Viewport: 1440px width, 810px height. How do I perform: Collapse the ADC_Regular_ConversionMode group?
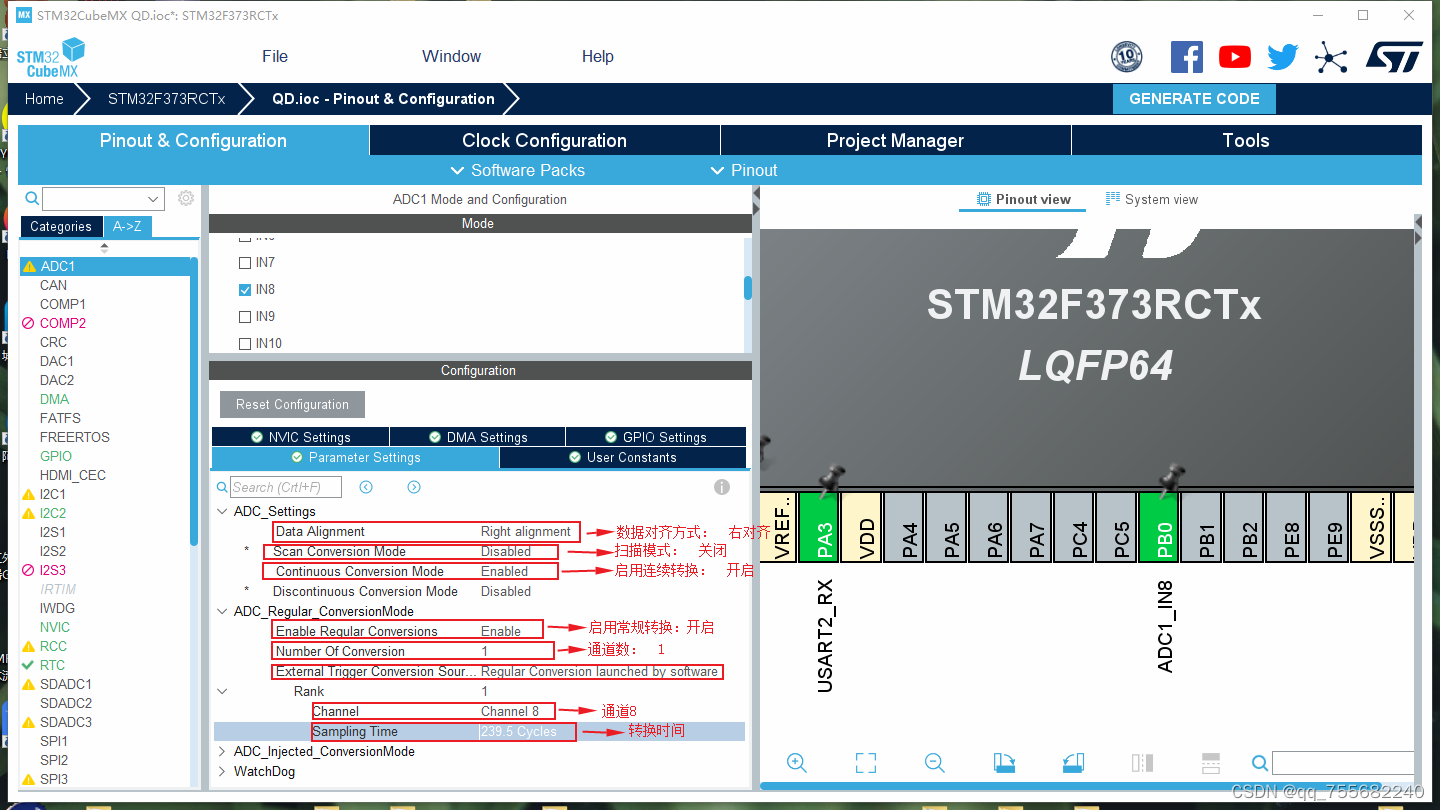(222, 611)
